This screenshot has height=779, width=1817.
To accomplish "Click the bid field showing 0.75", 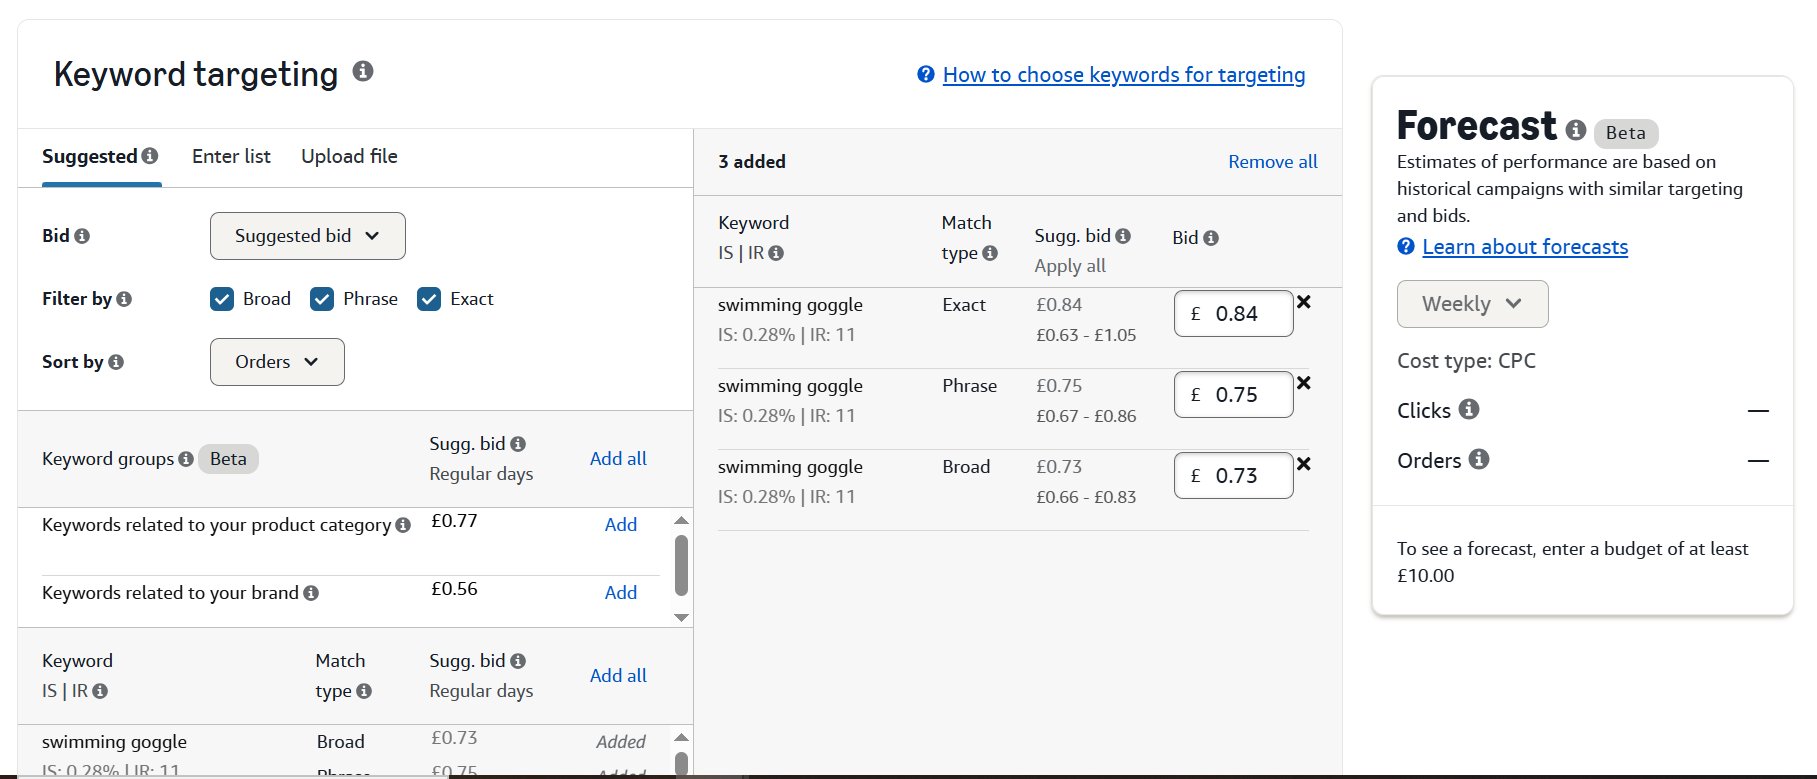I will [x=1233, y=395].
